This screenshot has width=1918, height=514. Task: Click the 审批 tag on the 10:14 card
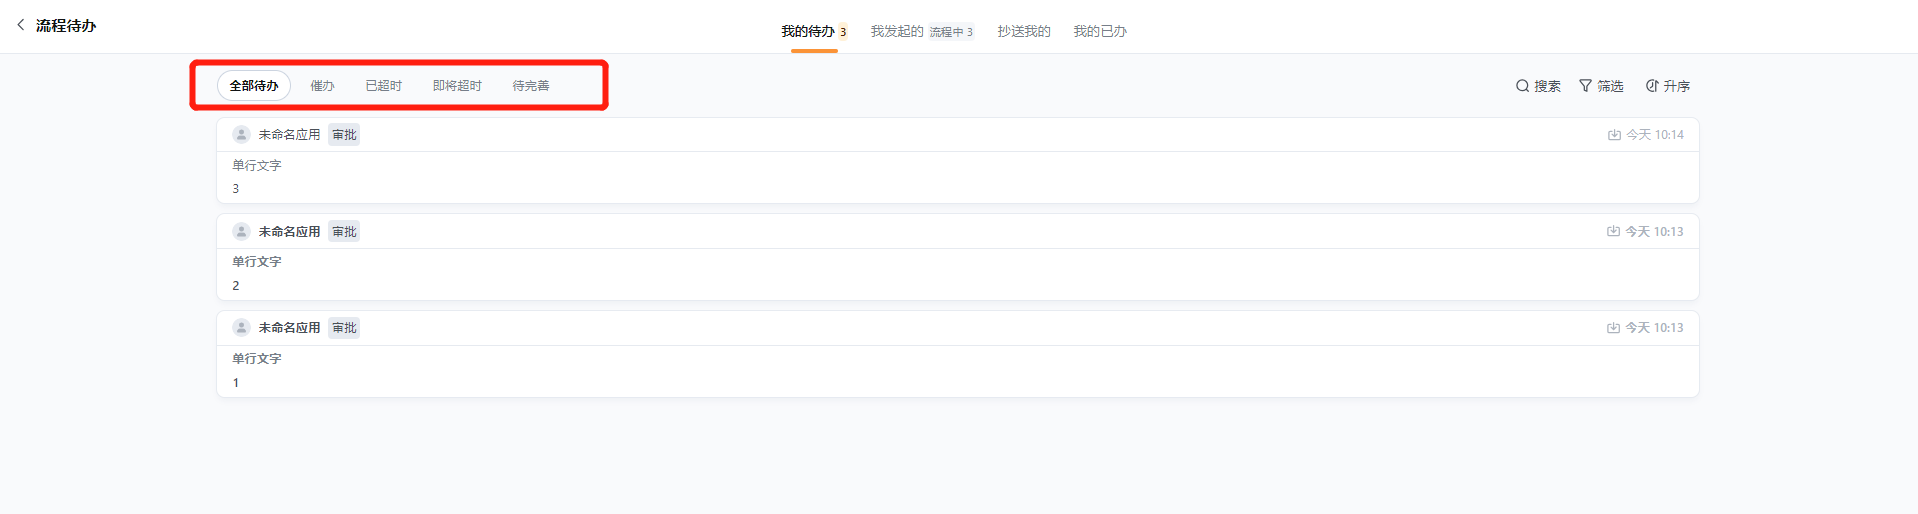pos(344,134)
